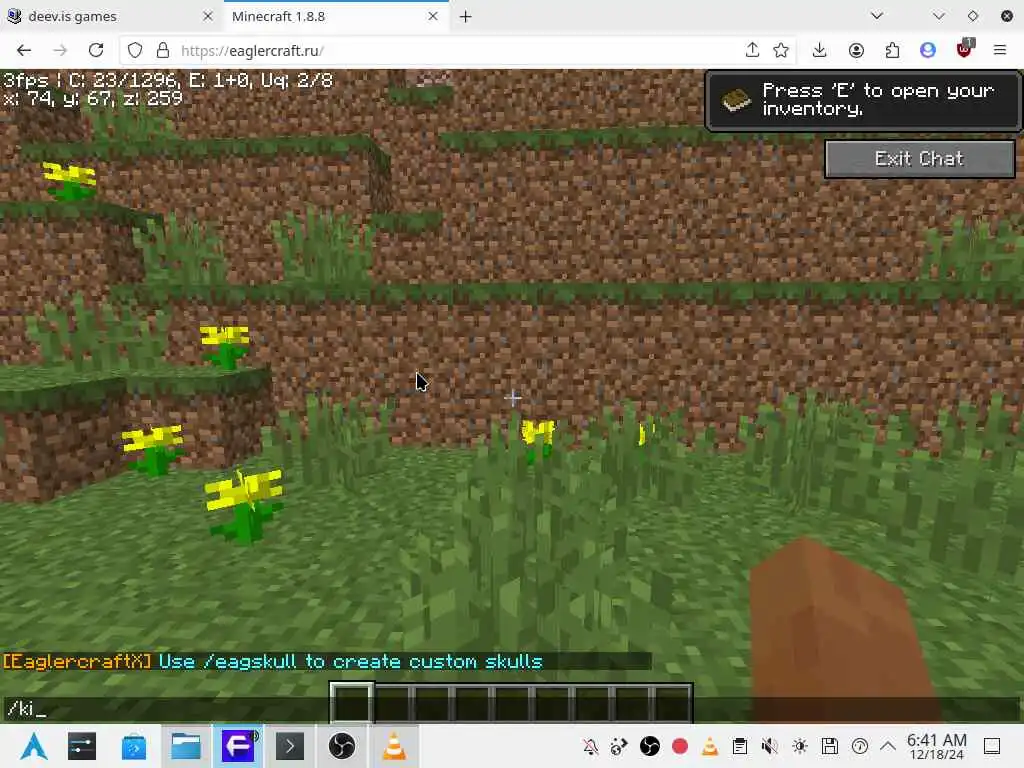This screenshot has width=1024, height=768.
Task: Open the application launcher in the taskbar
Action: tap(33, 746)
